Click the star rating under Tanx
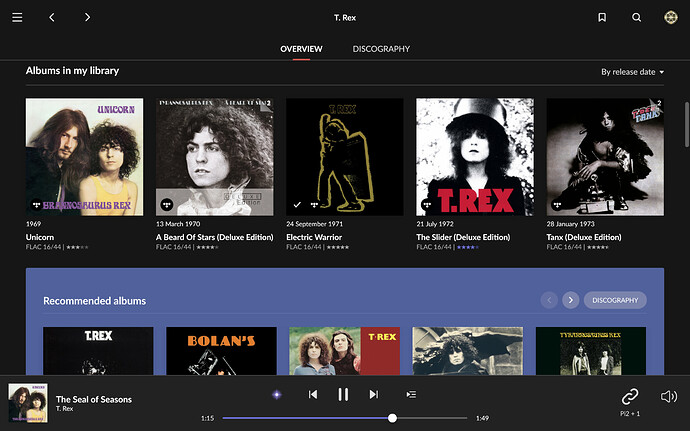 coord(598,247)
